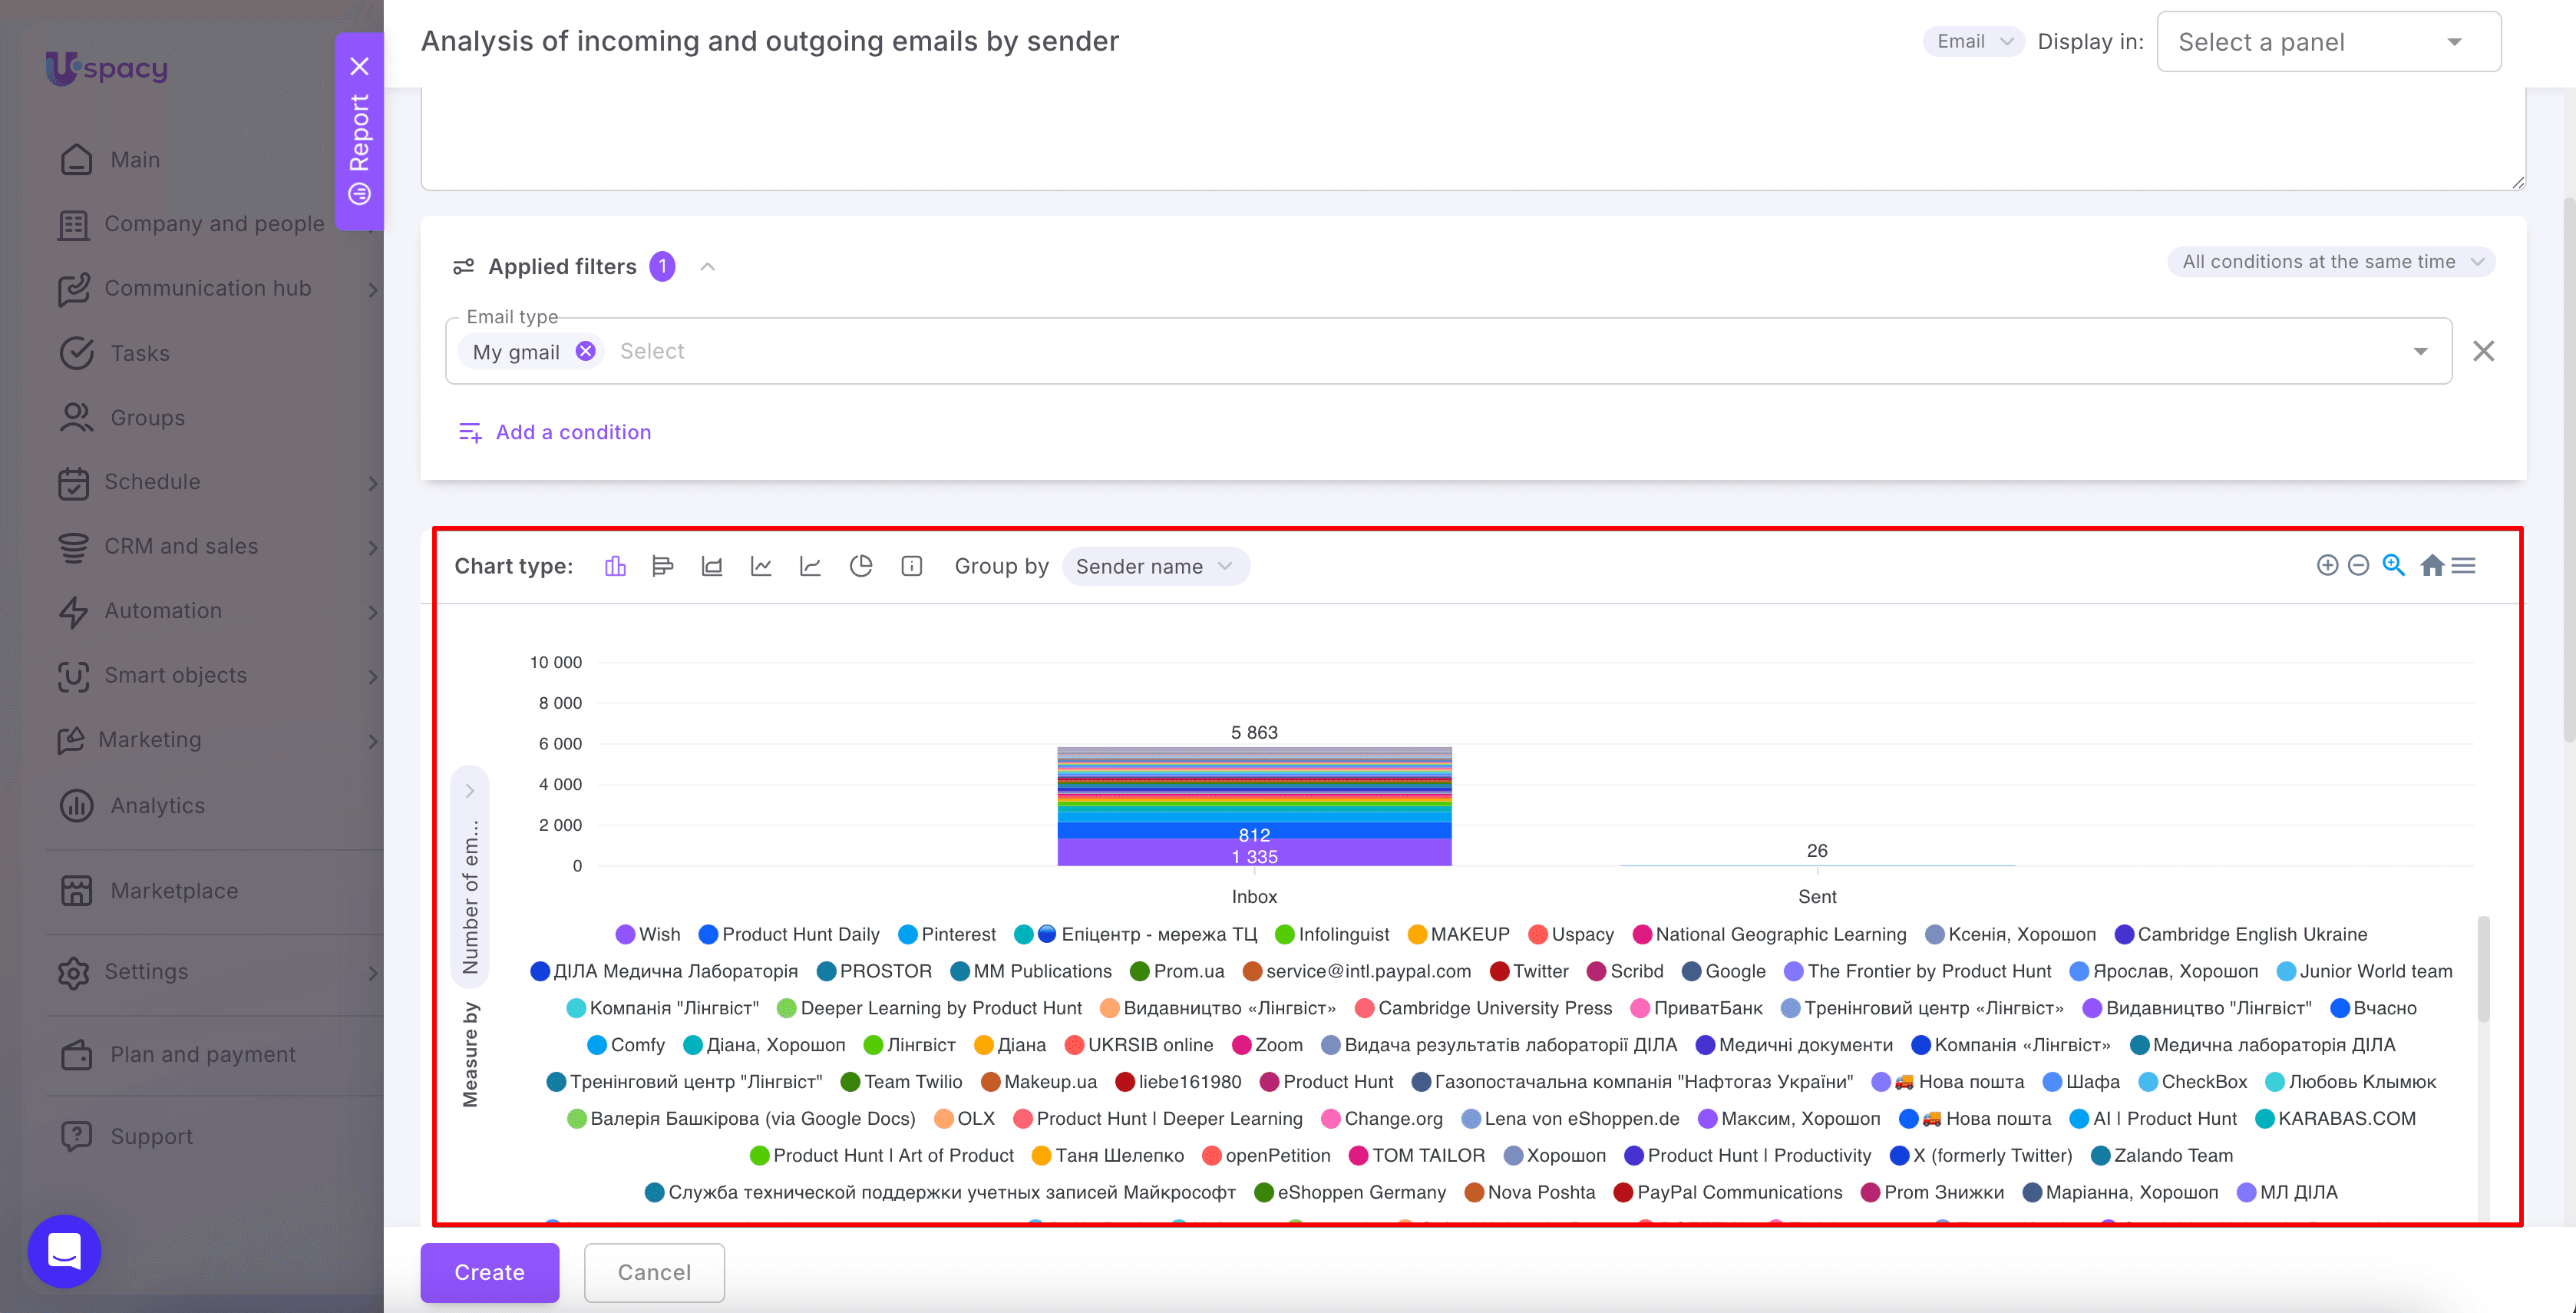Viewport: 2576px width, 1313px height.
Task: Open the All conditions at the same time menu
Action: [x=2331, y=262]
